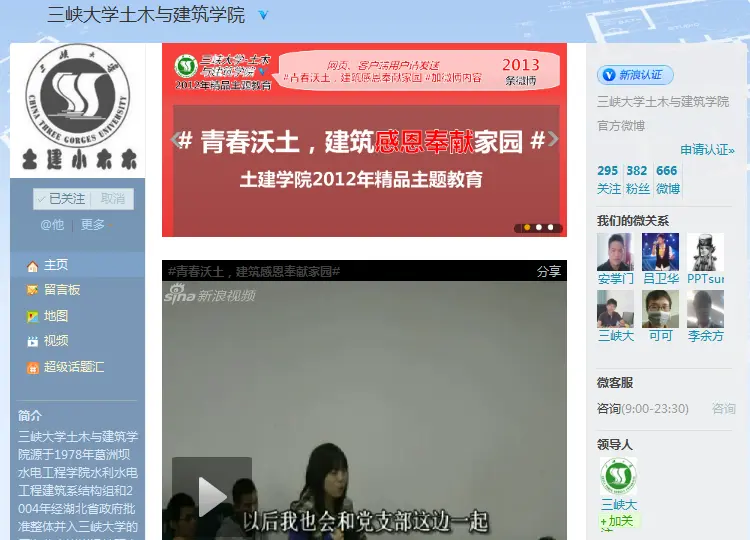Viewport: 750px width, 540px height.
Task: Open the 留言板 message board
Action: pos(61,290)
